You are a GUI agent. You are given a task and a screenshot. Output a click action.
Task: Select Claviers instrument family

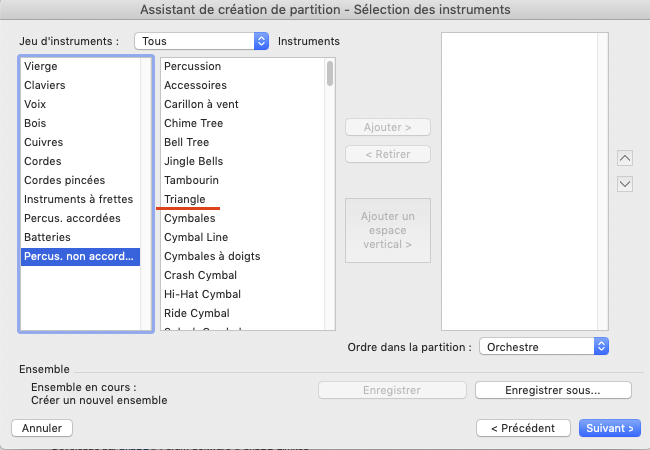point(47,85)
